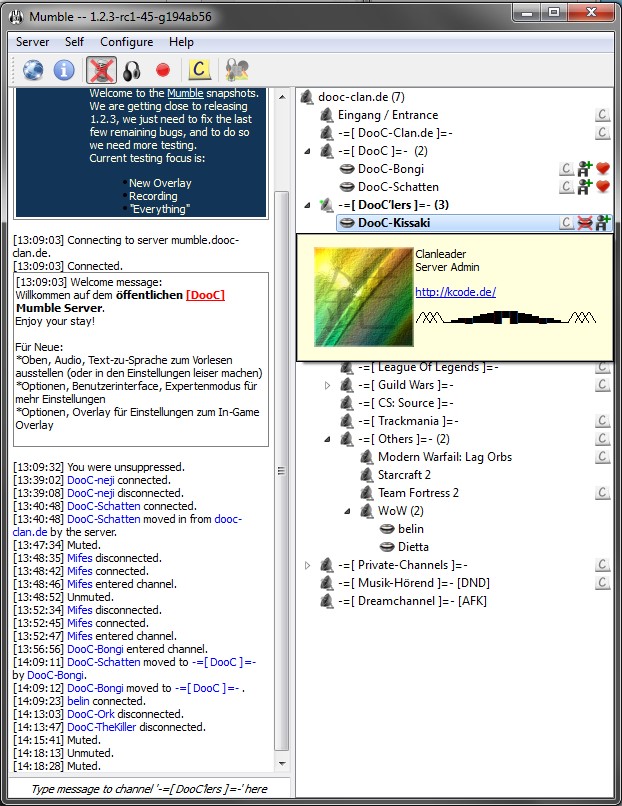The image size is (622, 806).
Task: Select the Dreamchannel [AFK] channel
Action: pyautogui.click(x=412, y=601)
